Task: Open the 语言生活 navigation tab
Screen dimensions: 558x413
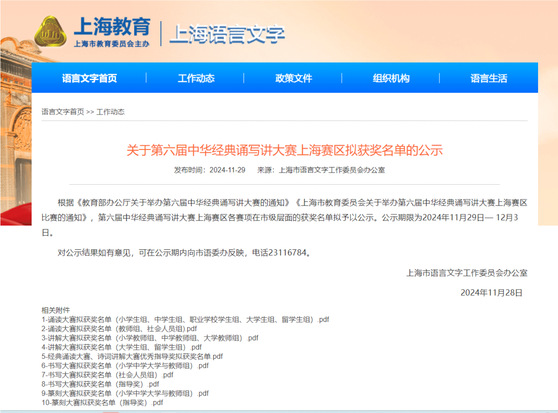Action: click(489, 78)
